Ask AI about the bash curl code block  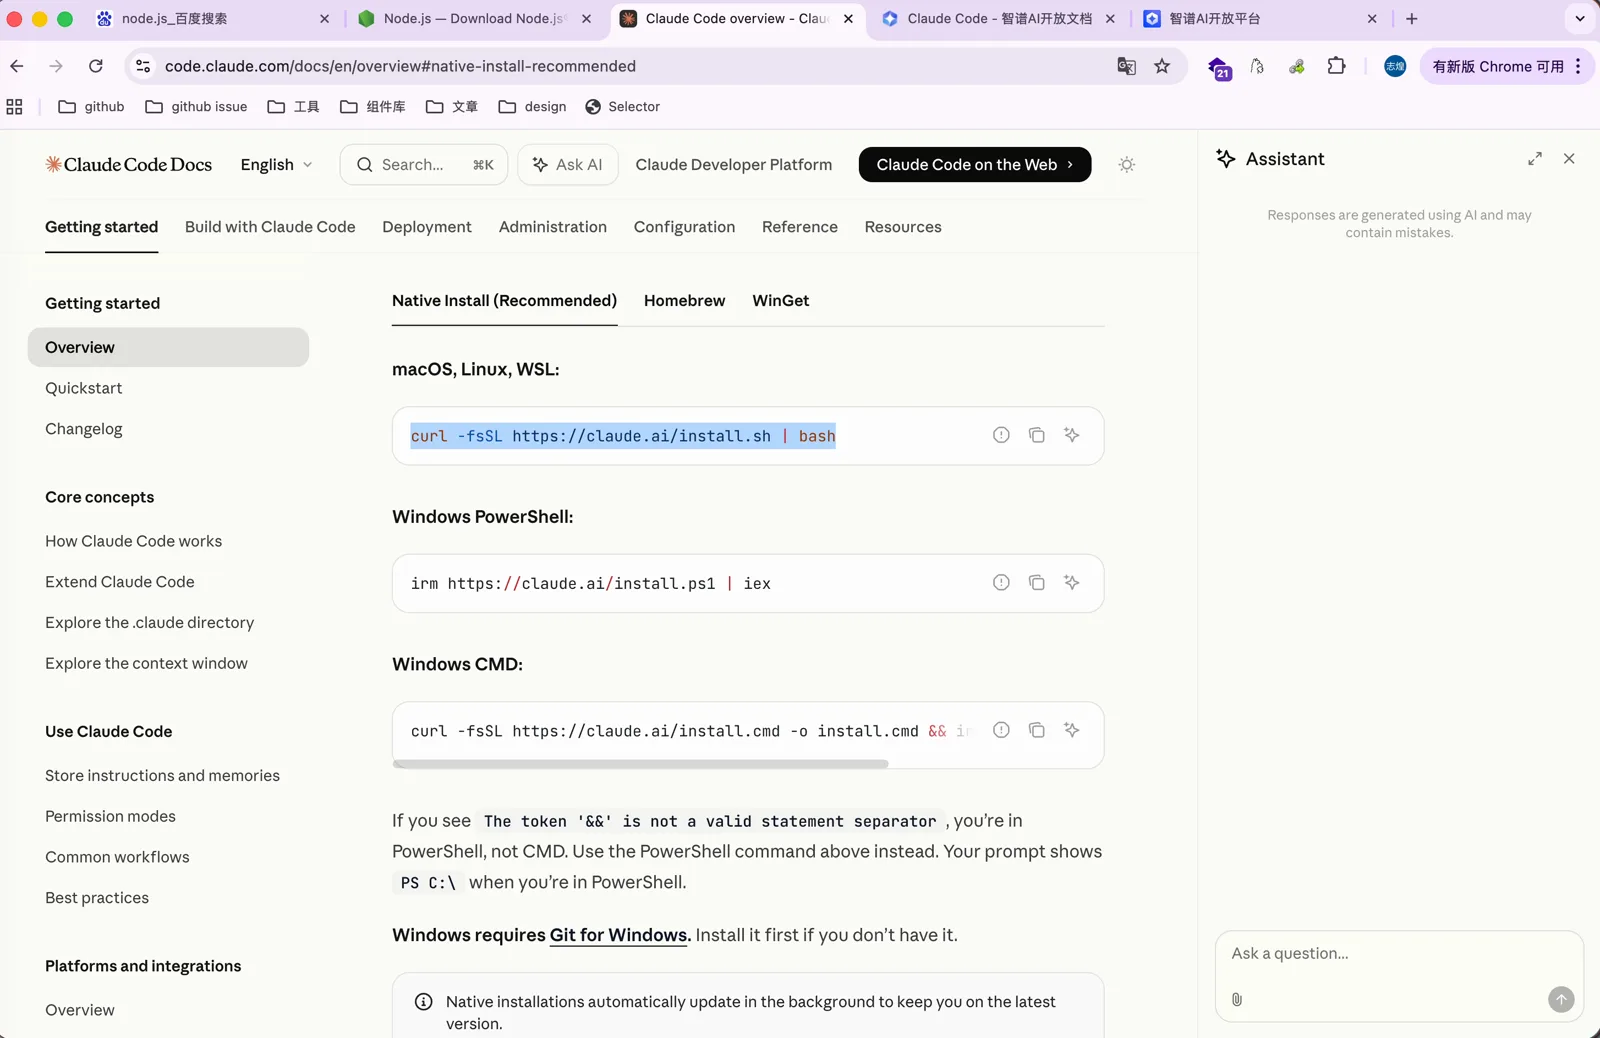click(x=1072, y=435)
